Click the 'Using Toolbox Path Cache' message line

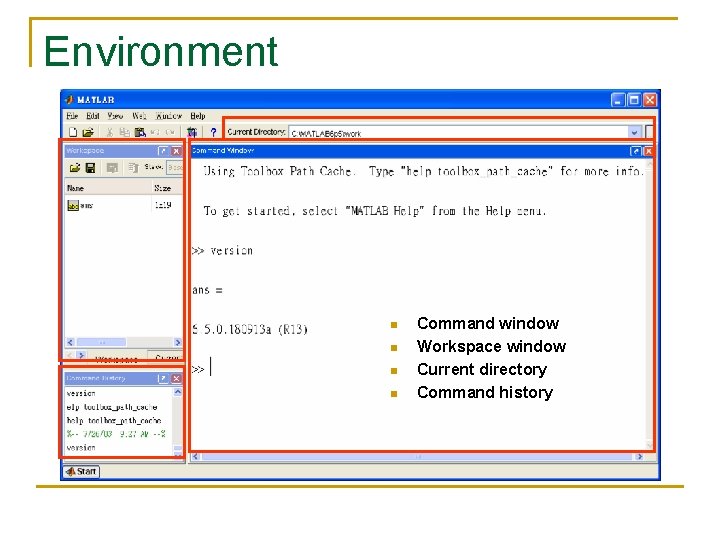[x=422, y=171]
